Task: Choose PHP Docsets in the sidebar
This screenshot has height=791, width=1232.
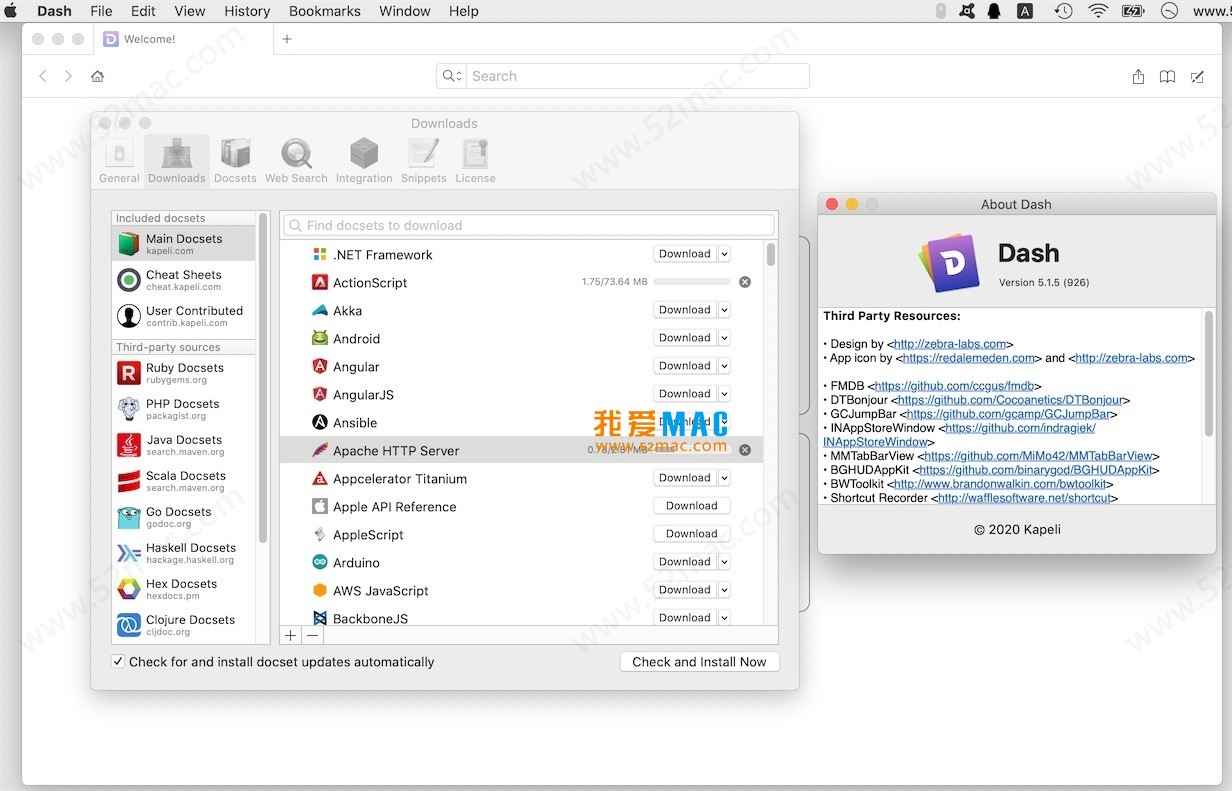Action: [184, 409]
